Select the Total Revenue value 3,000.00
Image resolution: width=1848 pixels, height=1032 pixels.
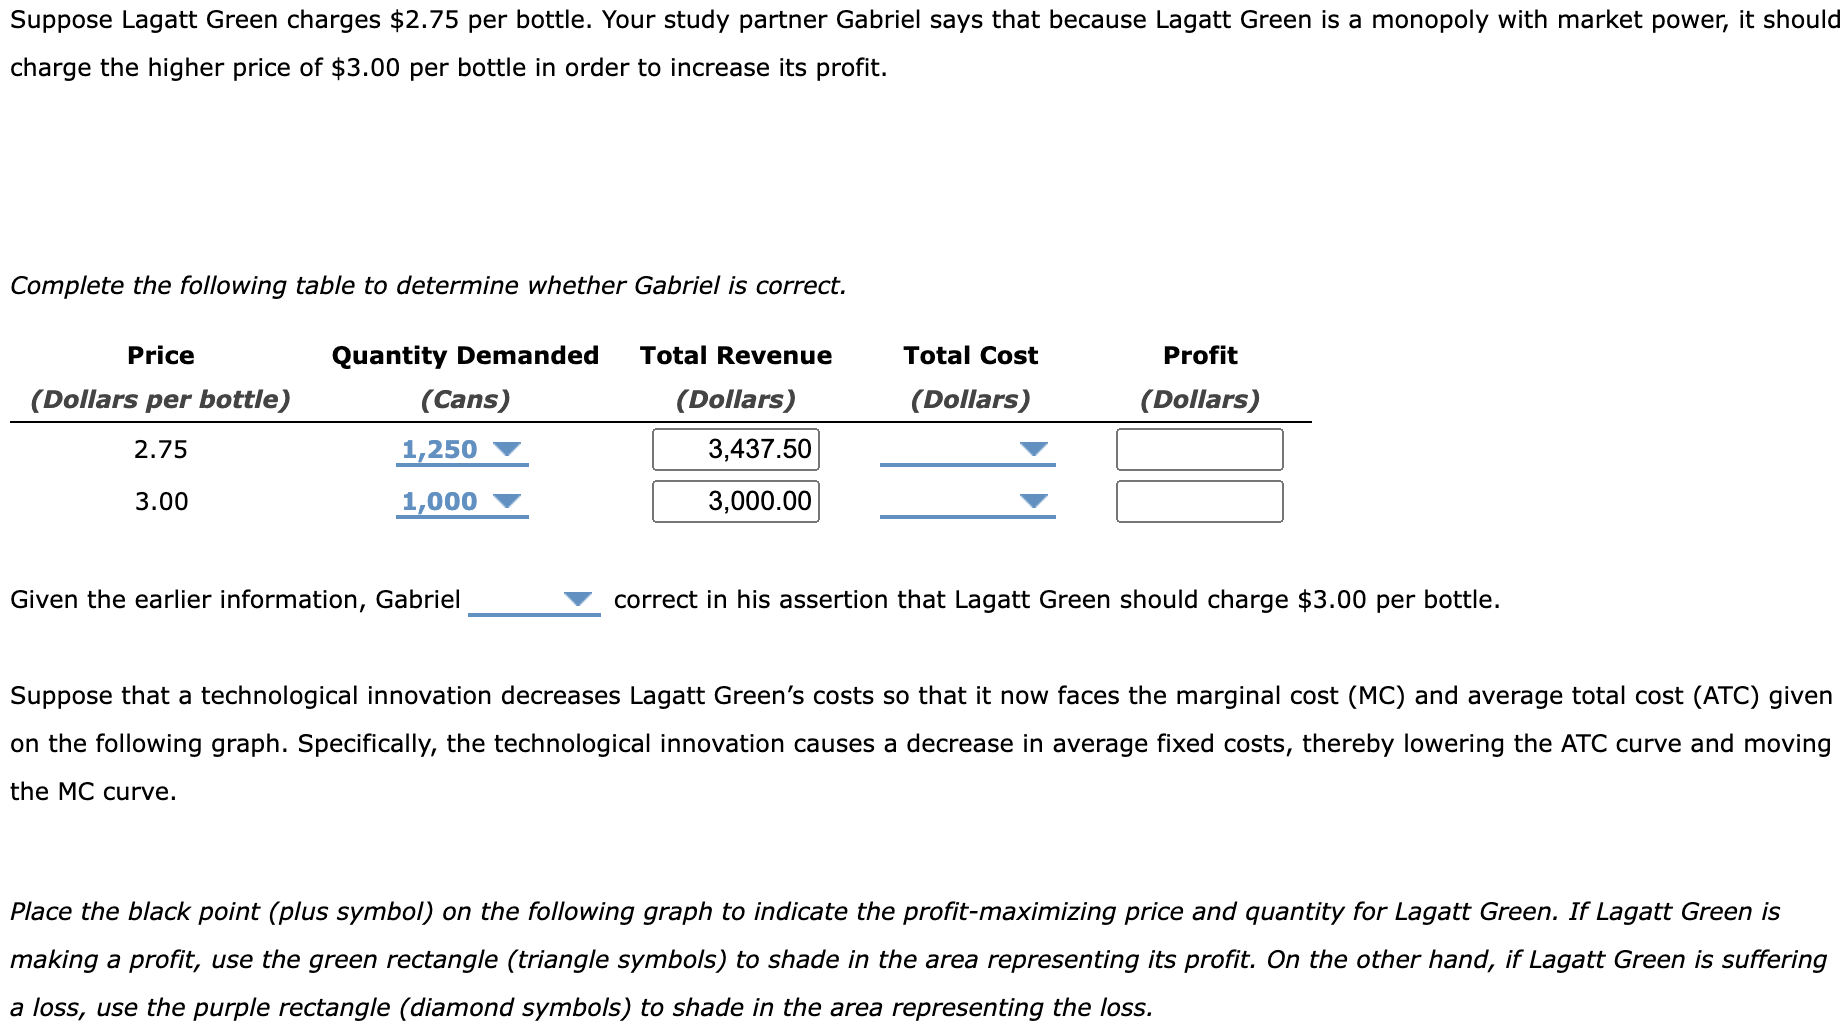click(x=735, y=501)
